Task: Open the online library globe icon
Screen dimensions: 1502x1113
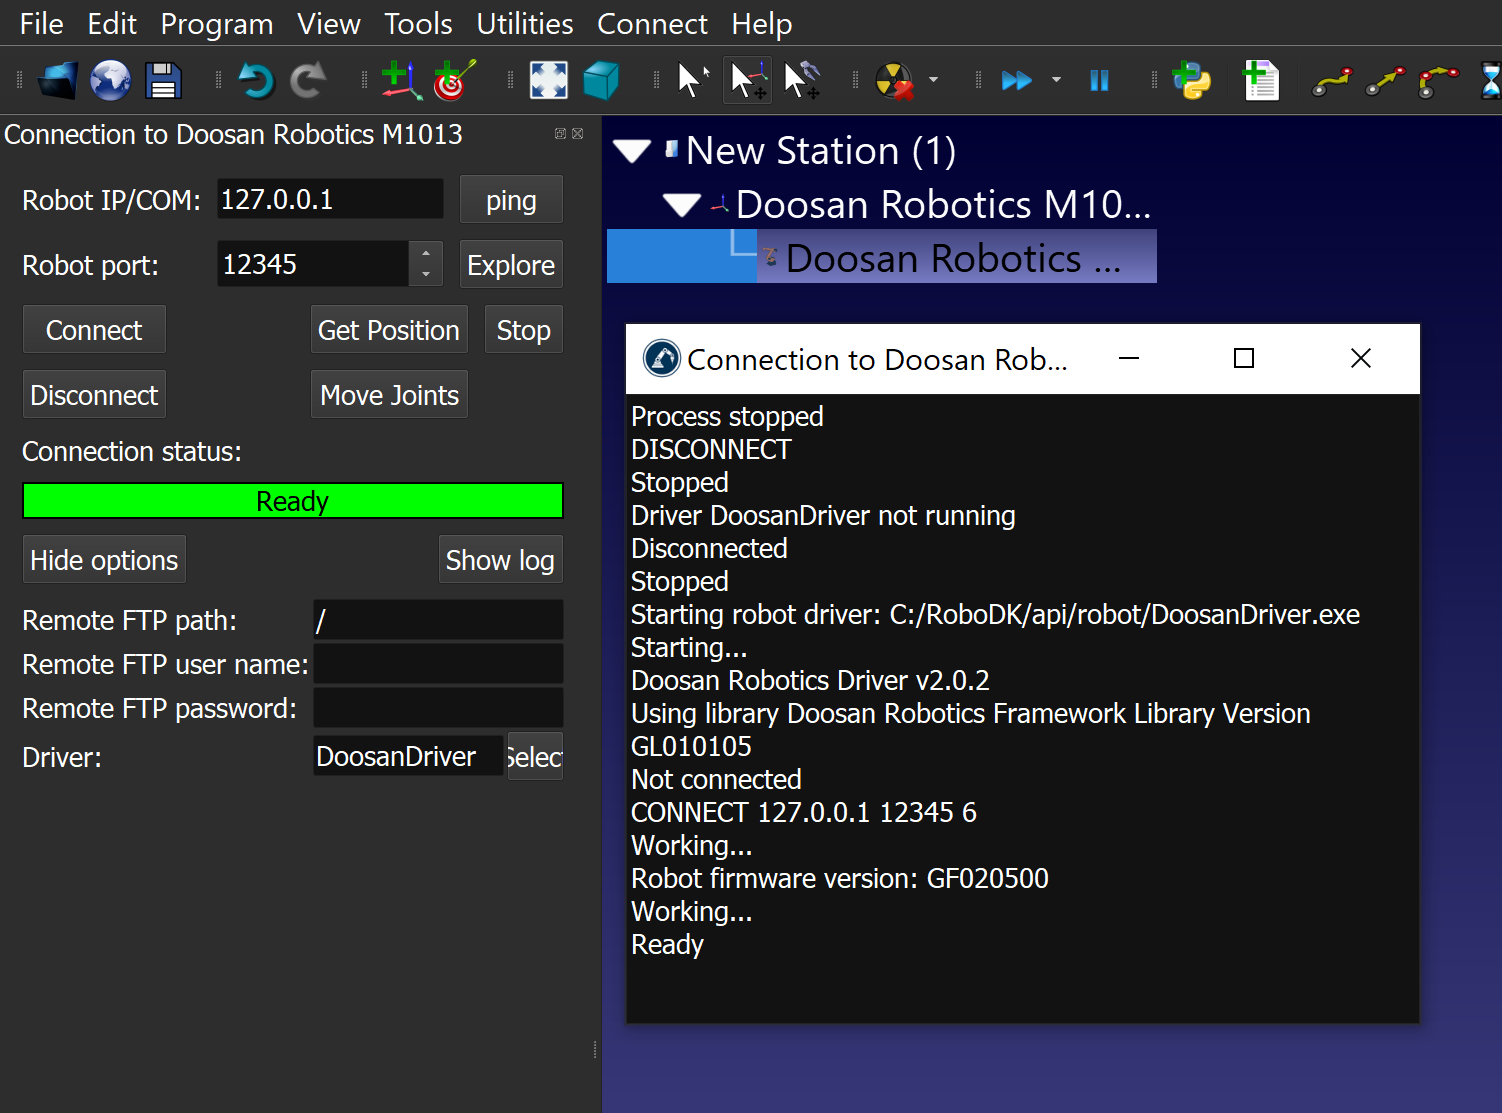Action: pyautogui.click(x=110, y=80)
